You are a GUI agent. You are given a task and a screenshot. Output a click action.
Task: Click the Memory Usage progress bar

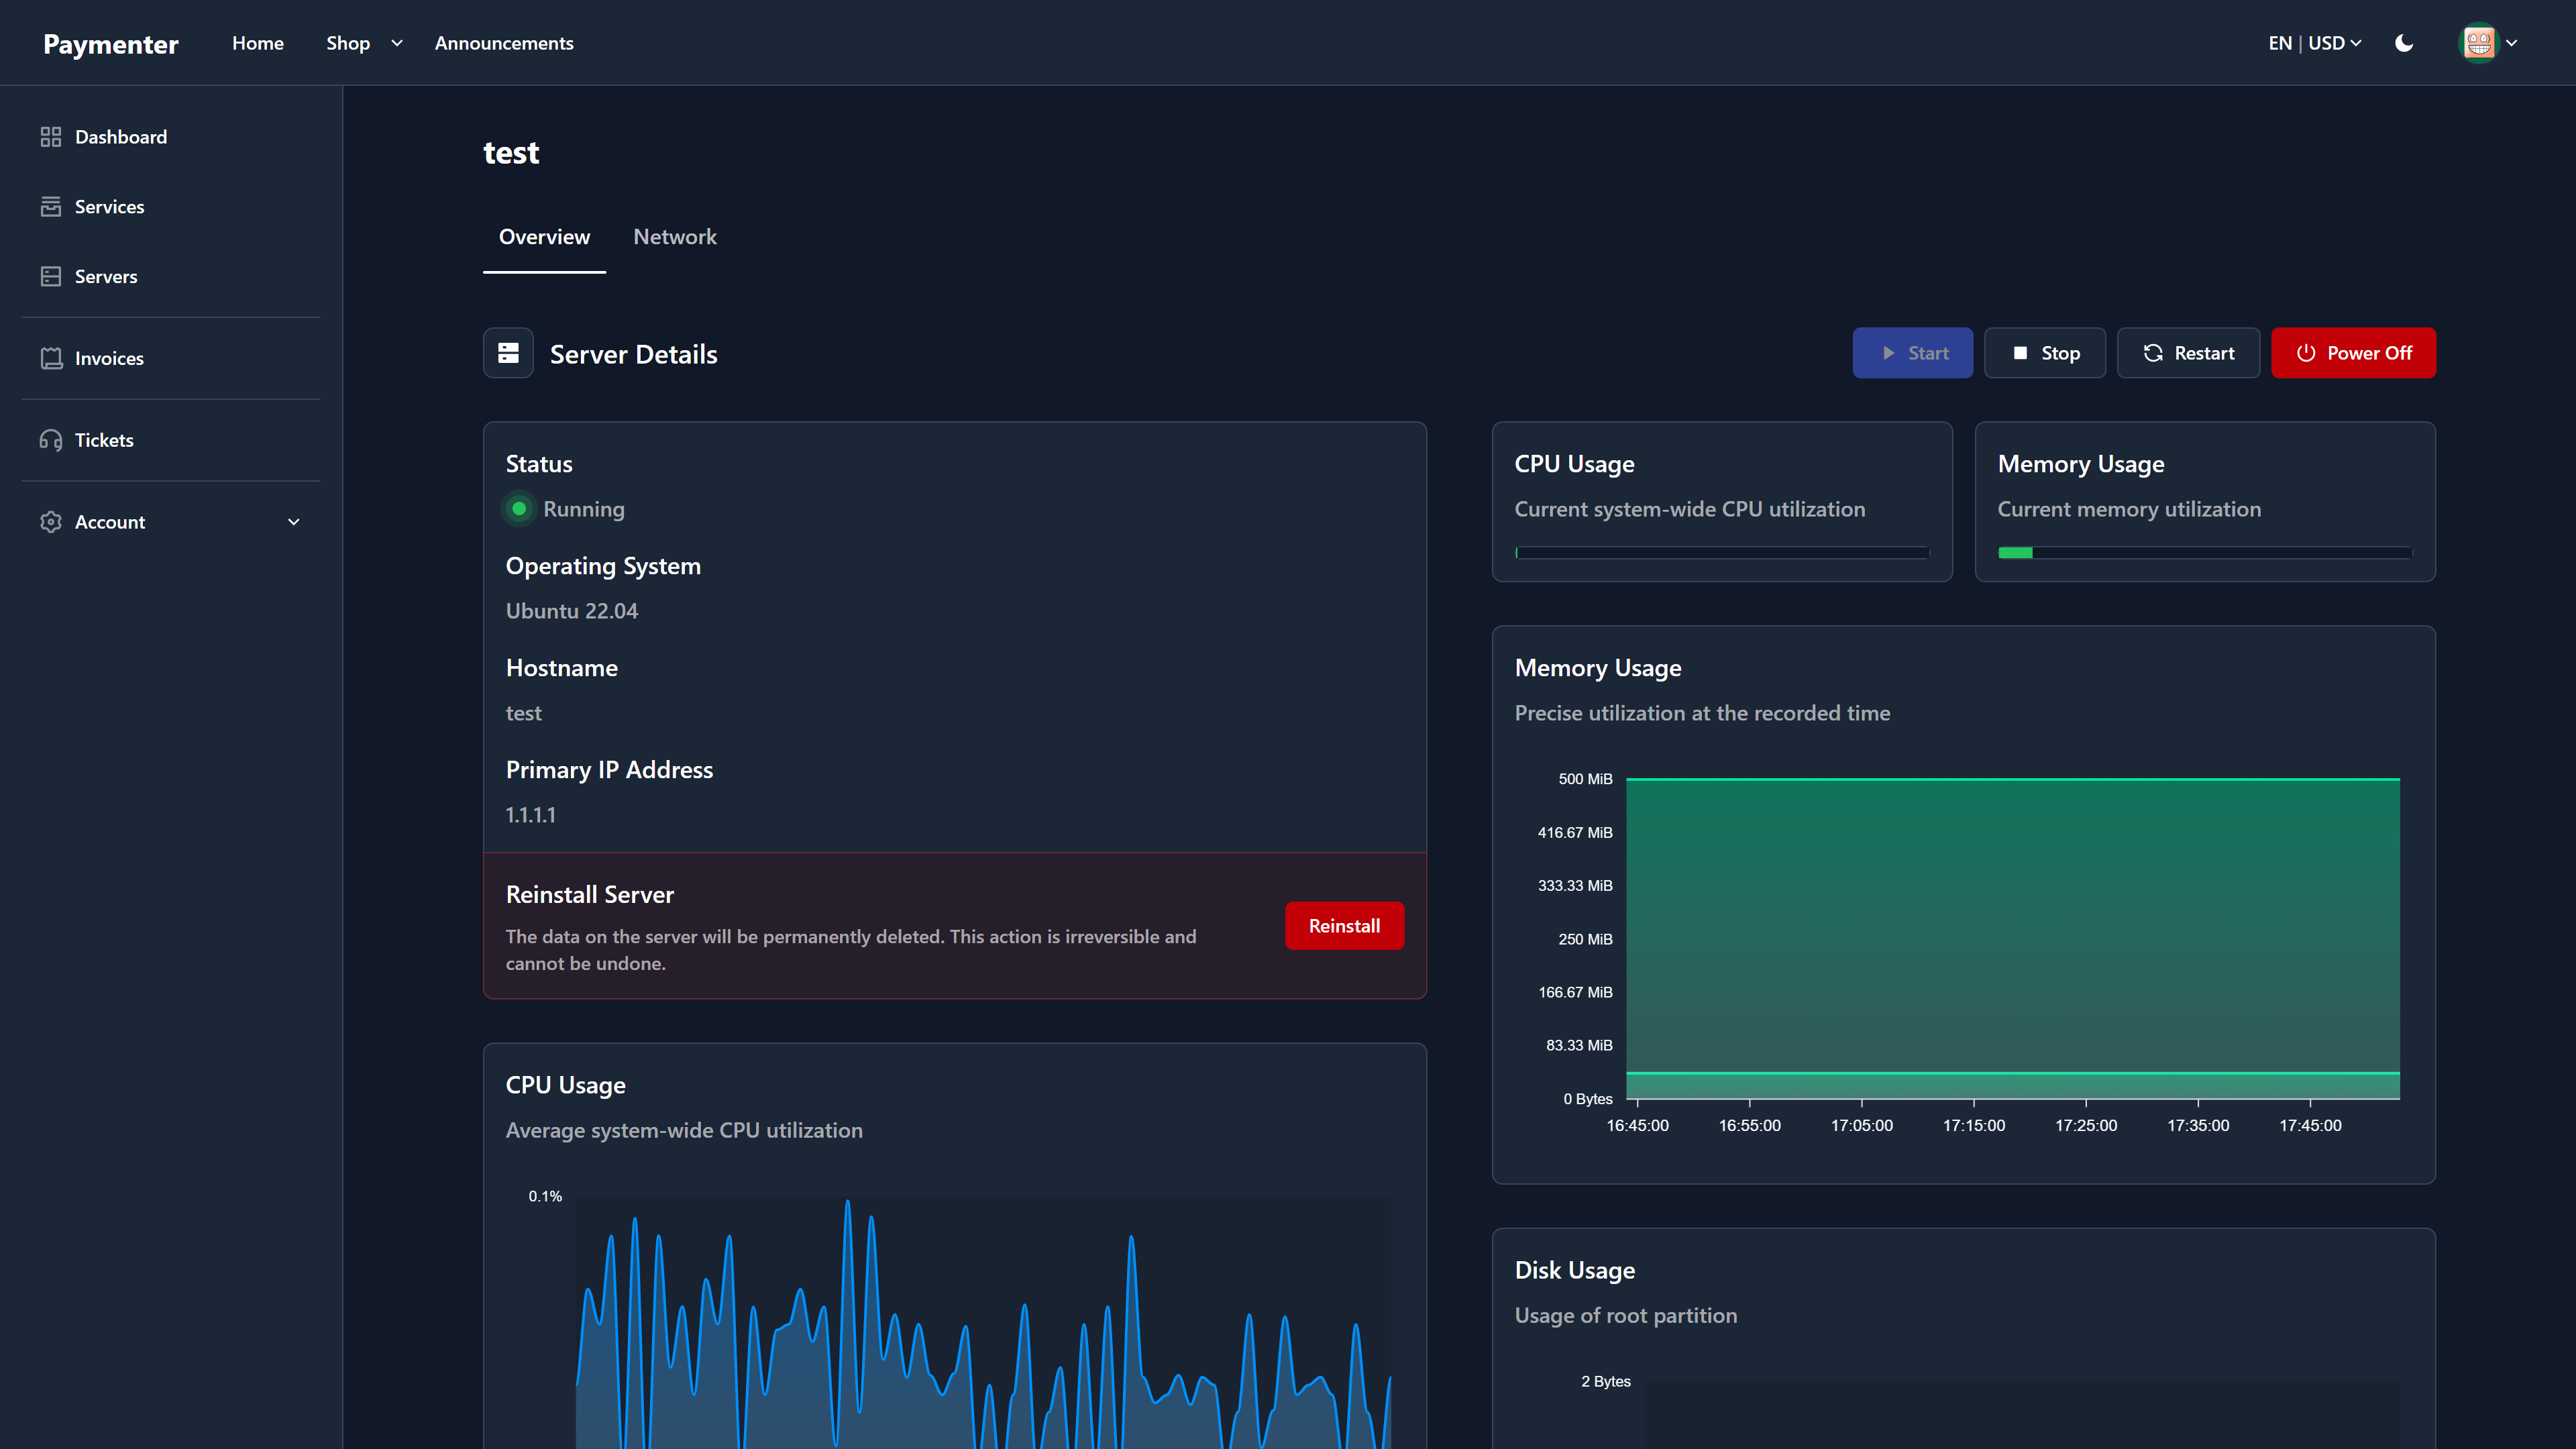point(2205,552)
